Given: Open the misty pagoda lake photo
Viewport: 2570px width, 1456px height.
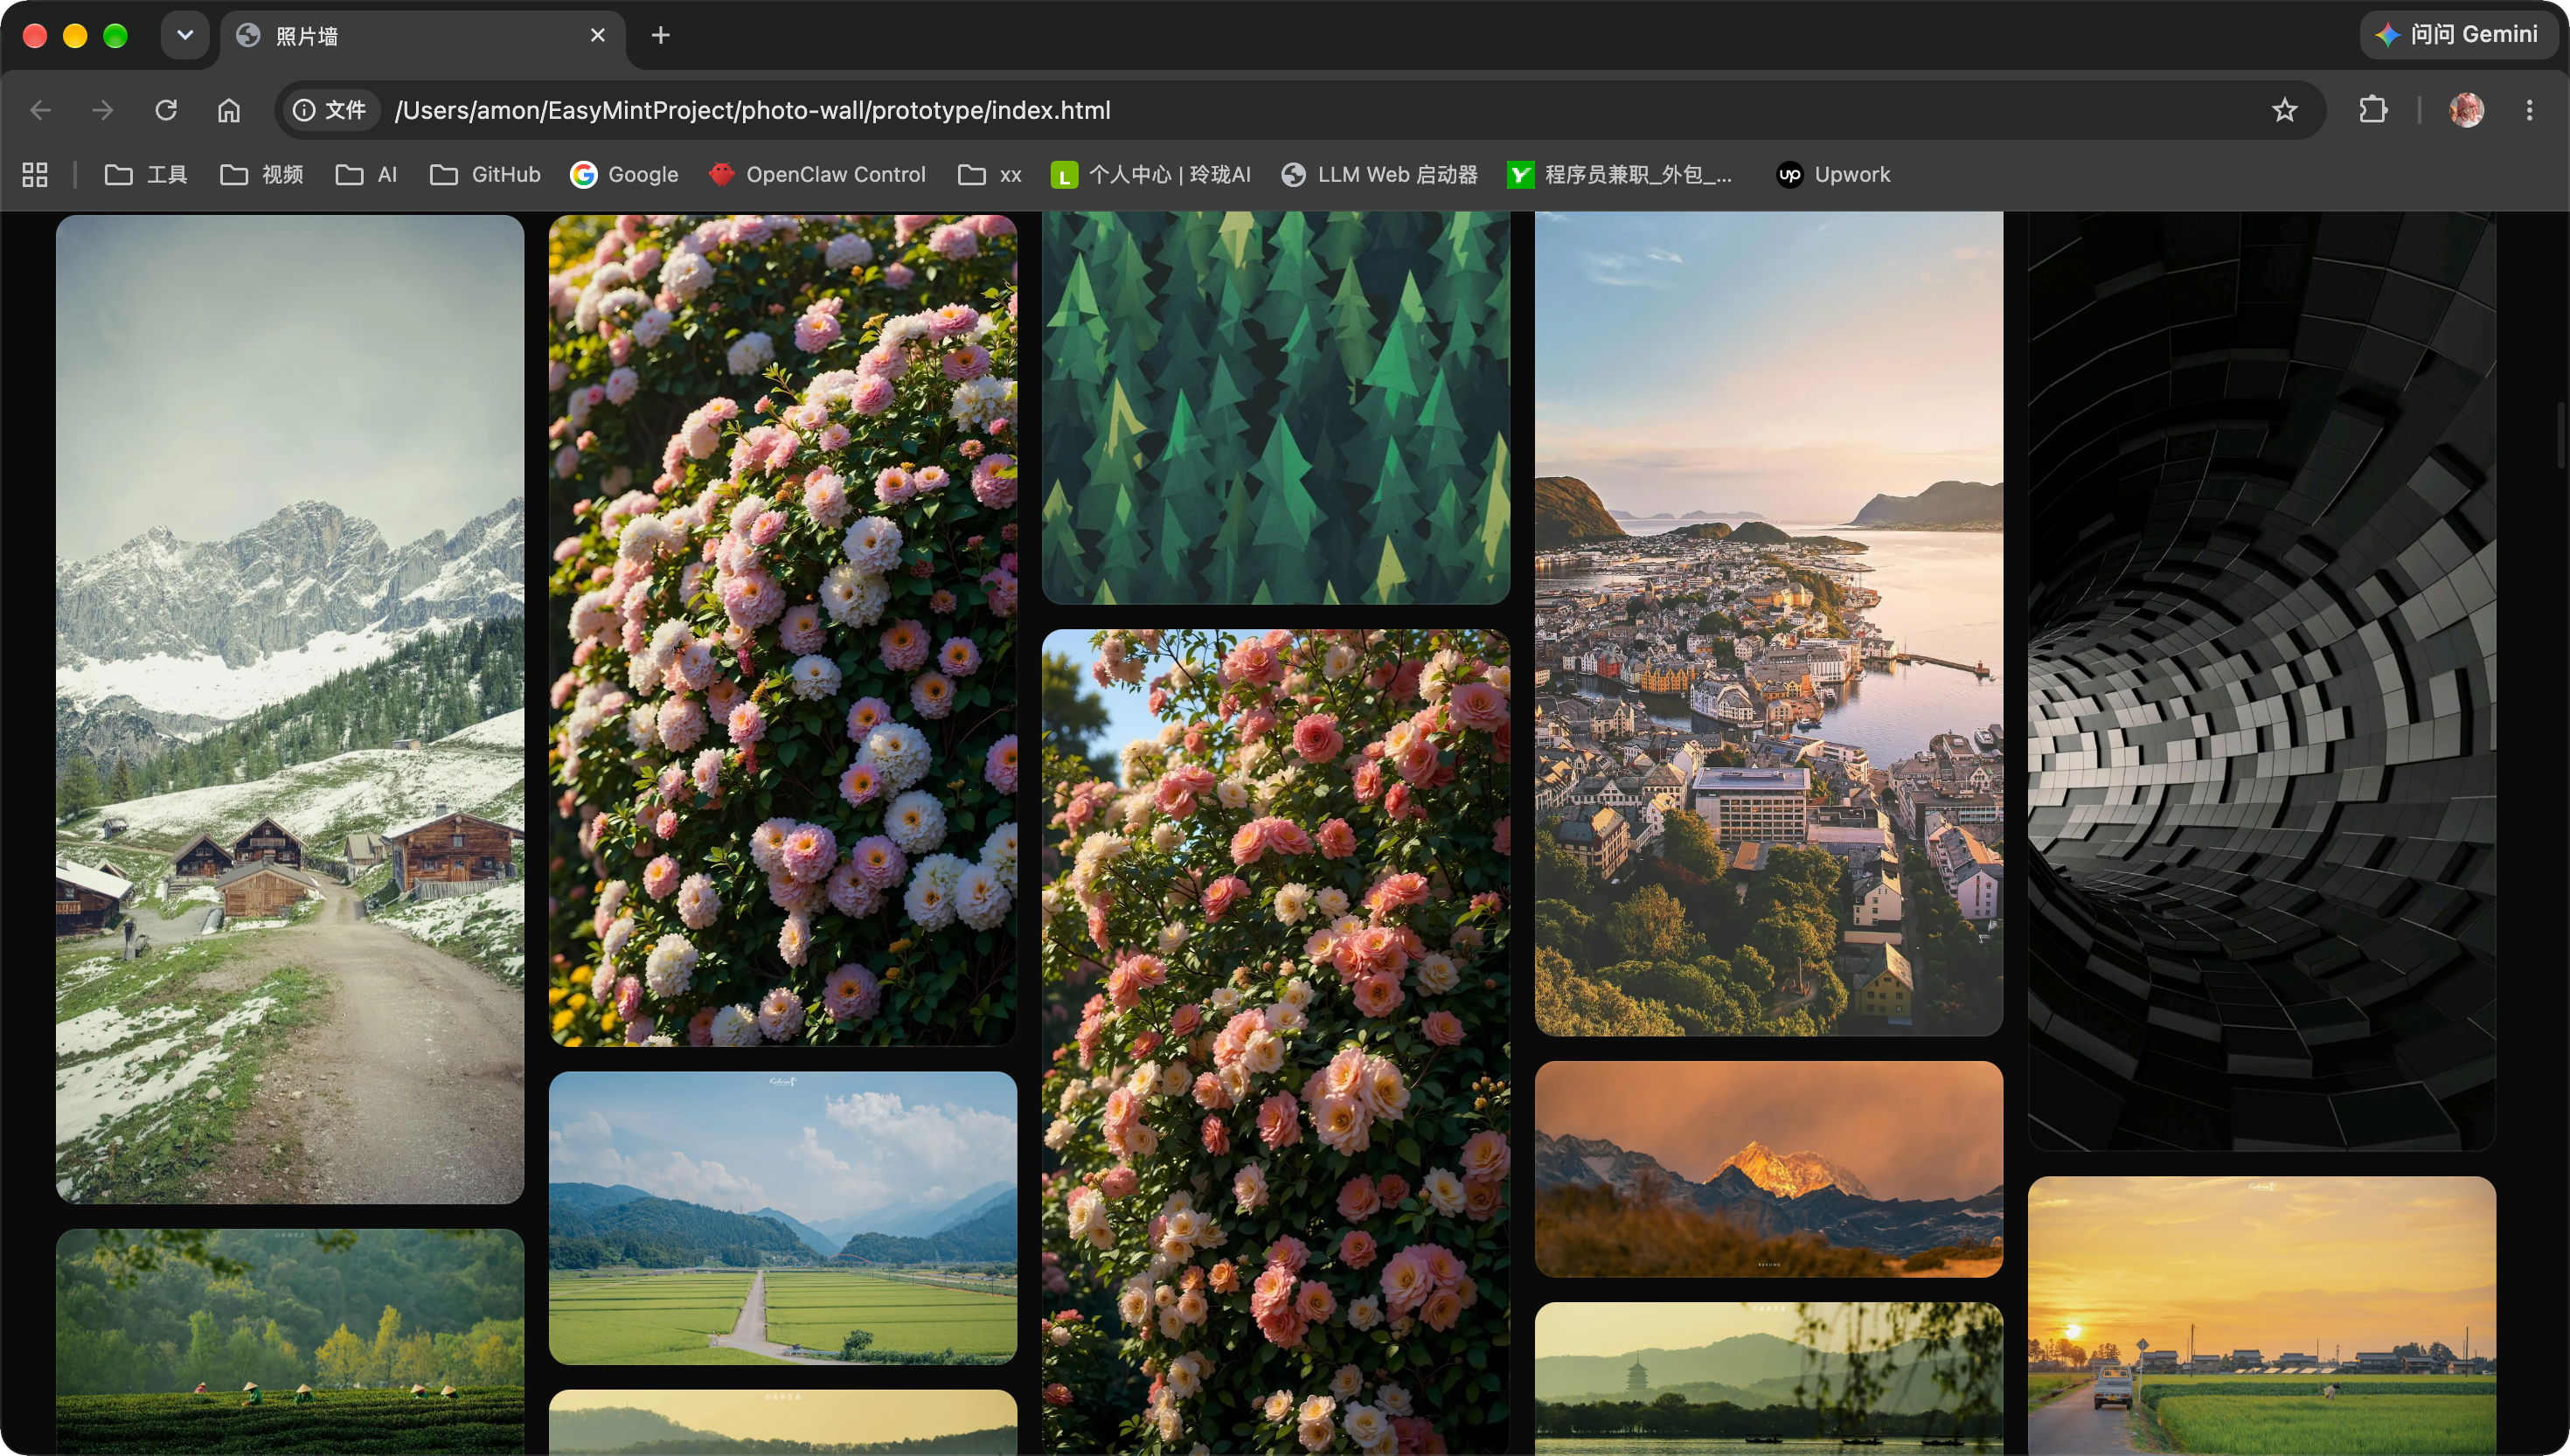Looking at the screenshot, I should click(x=1769, y=1379).
